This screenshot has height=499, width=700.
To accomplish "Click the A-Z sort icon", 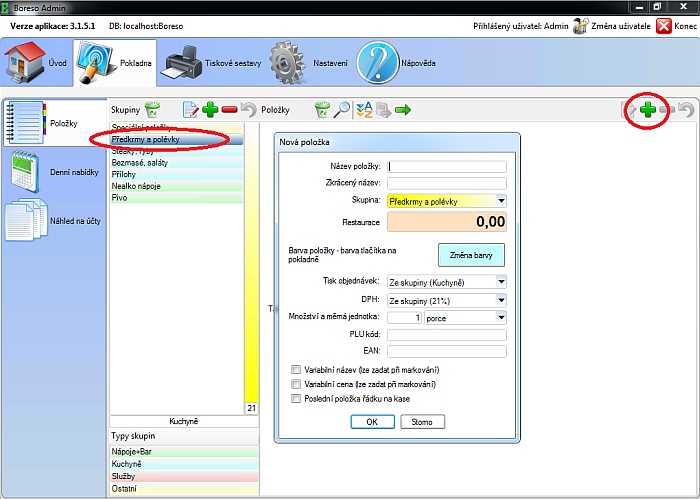I will click(x=364, y=110).
